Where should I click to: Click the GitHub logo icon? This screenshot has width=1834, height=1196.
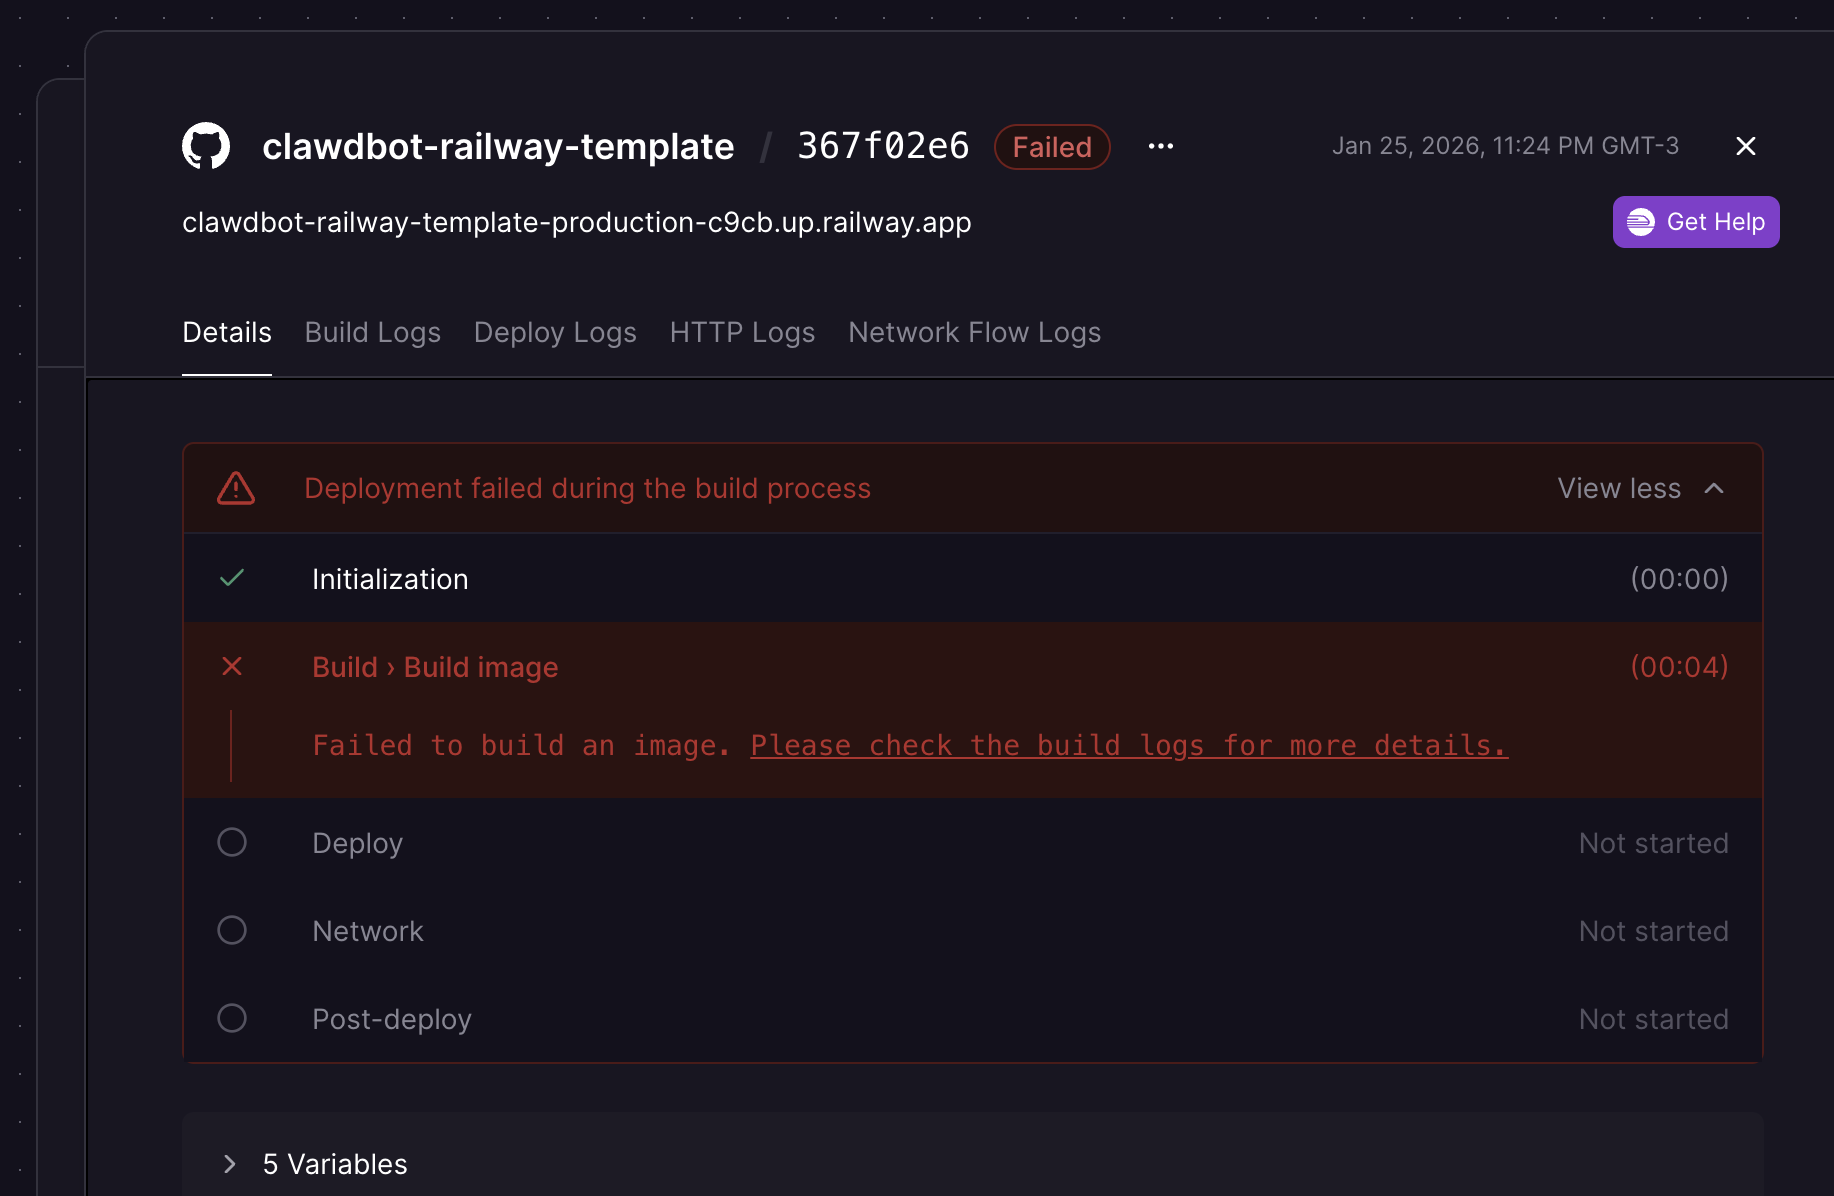point(206,147)
